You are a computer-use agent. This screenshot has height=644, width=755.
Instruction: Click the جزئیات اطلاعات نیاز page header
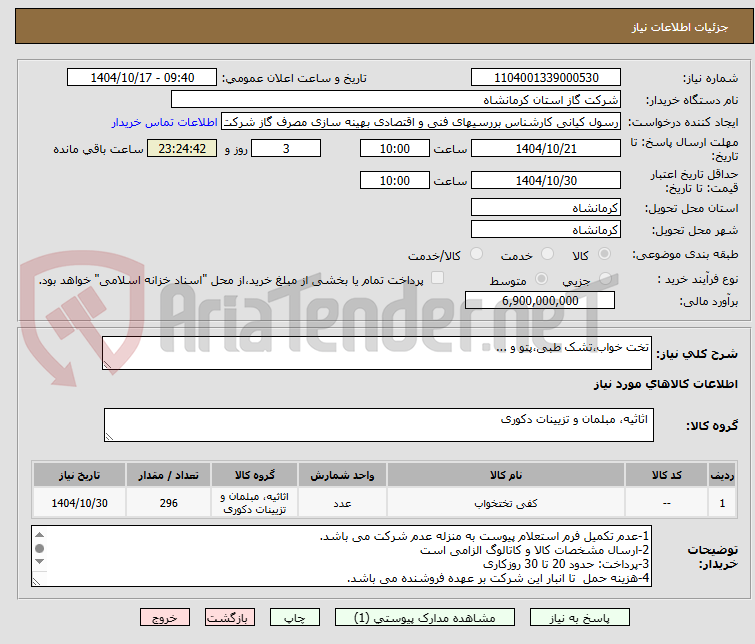point(679,27)
